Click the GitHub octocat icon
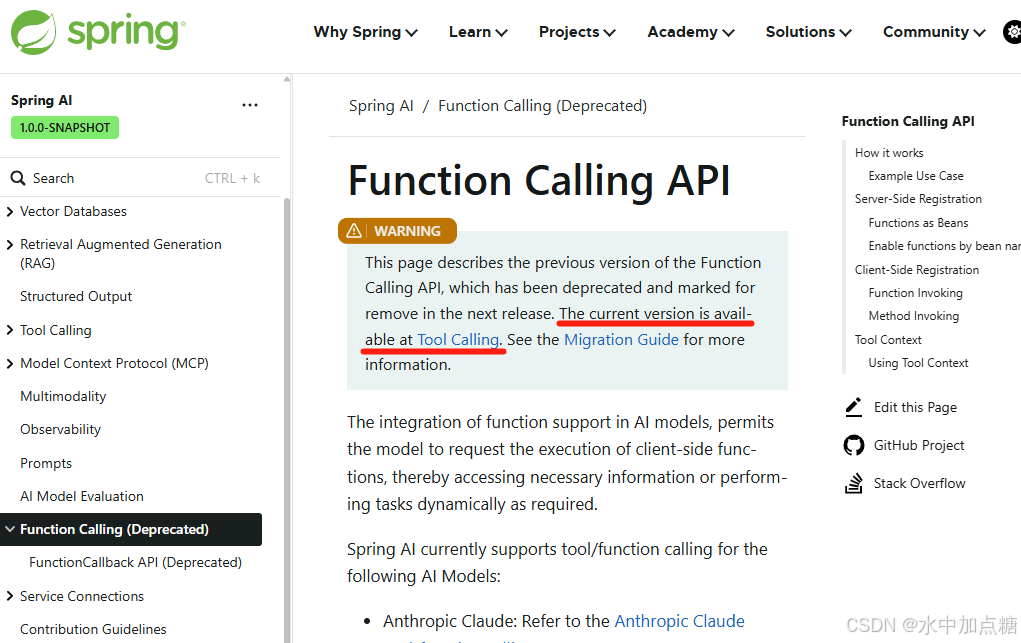Viewport: 1021px width, 643px height. 854,445
